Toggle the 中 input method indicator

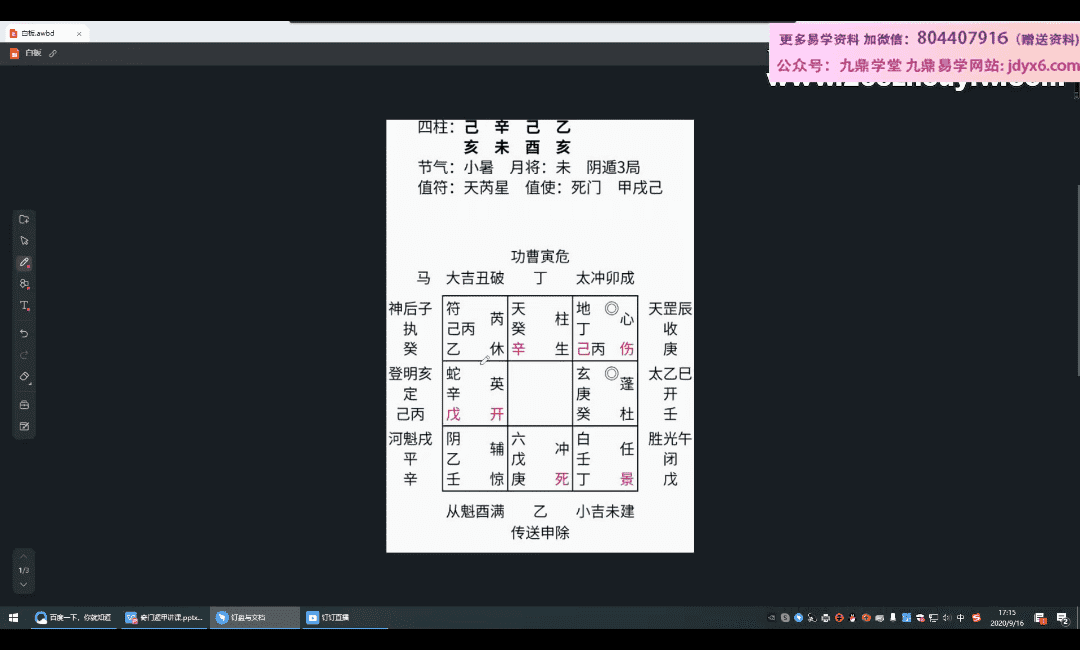pos(961,618)
